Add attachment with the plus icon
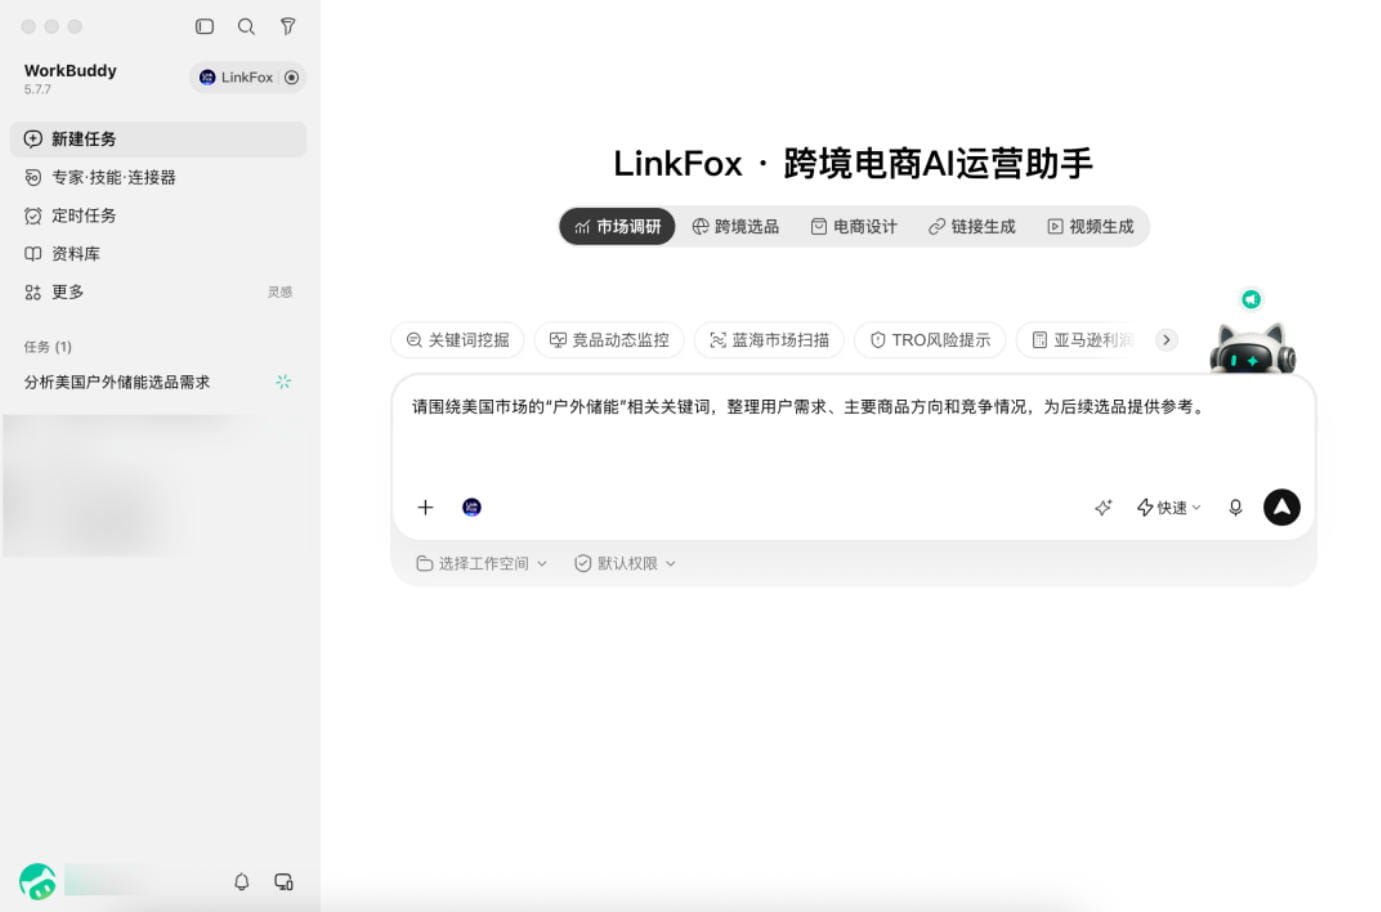Image resolution: width=1381 pixels, height=912 pixels. pyautogui.click(x=425, y=507)
